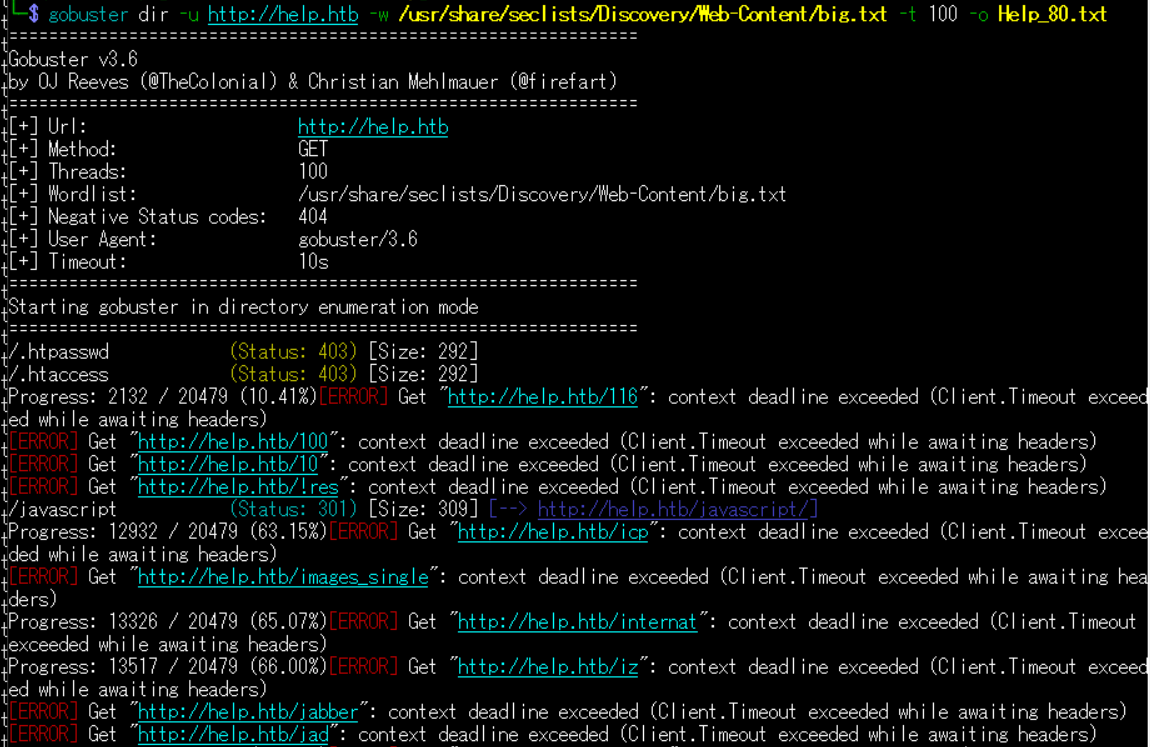The width and height of the screenshot is (1150, 747).
Task: Click the Help_80.txt output filename
Action: (x=1052, y=14)
